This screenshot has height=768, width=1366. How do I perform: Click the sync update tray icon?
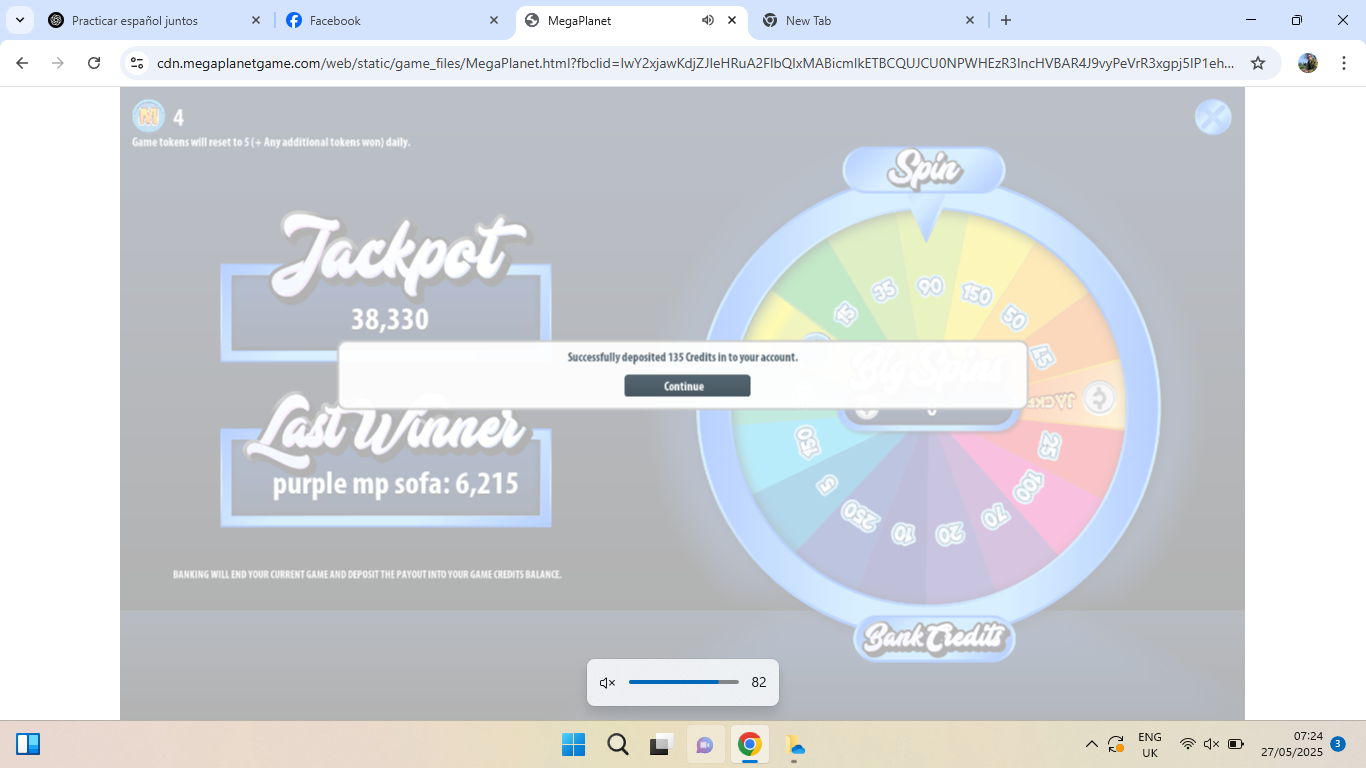click(1116, 744)
